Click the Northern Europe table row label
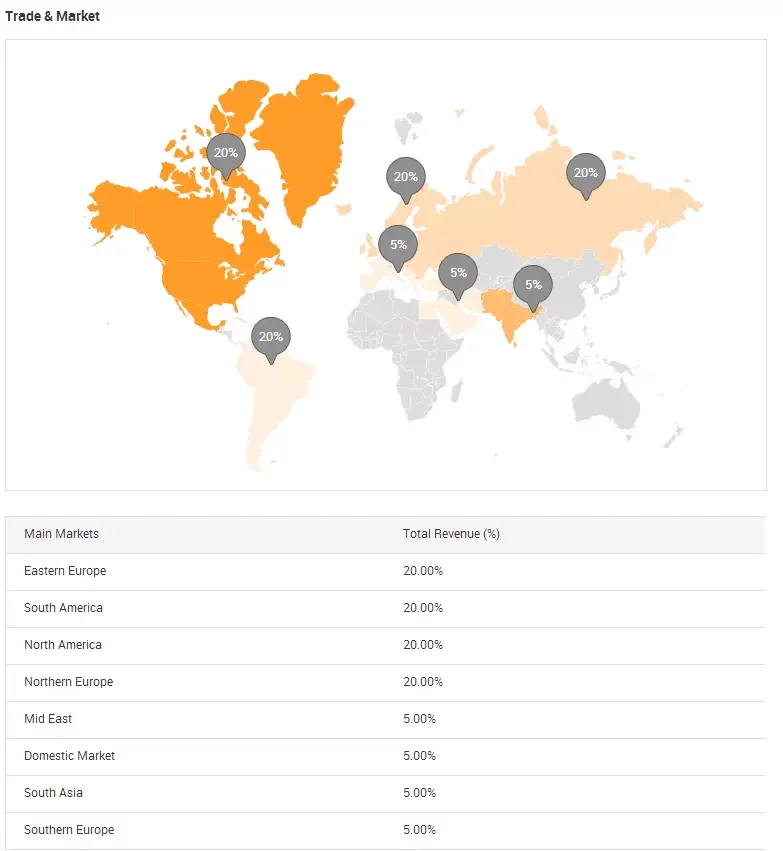This screenshot has width=783, height=851. coord(68,682)
